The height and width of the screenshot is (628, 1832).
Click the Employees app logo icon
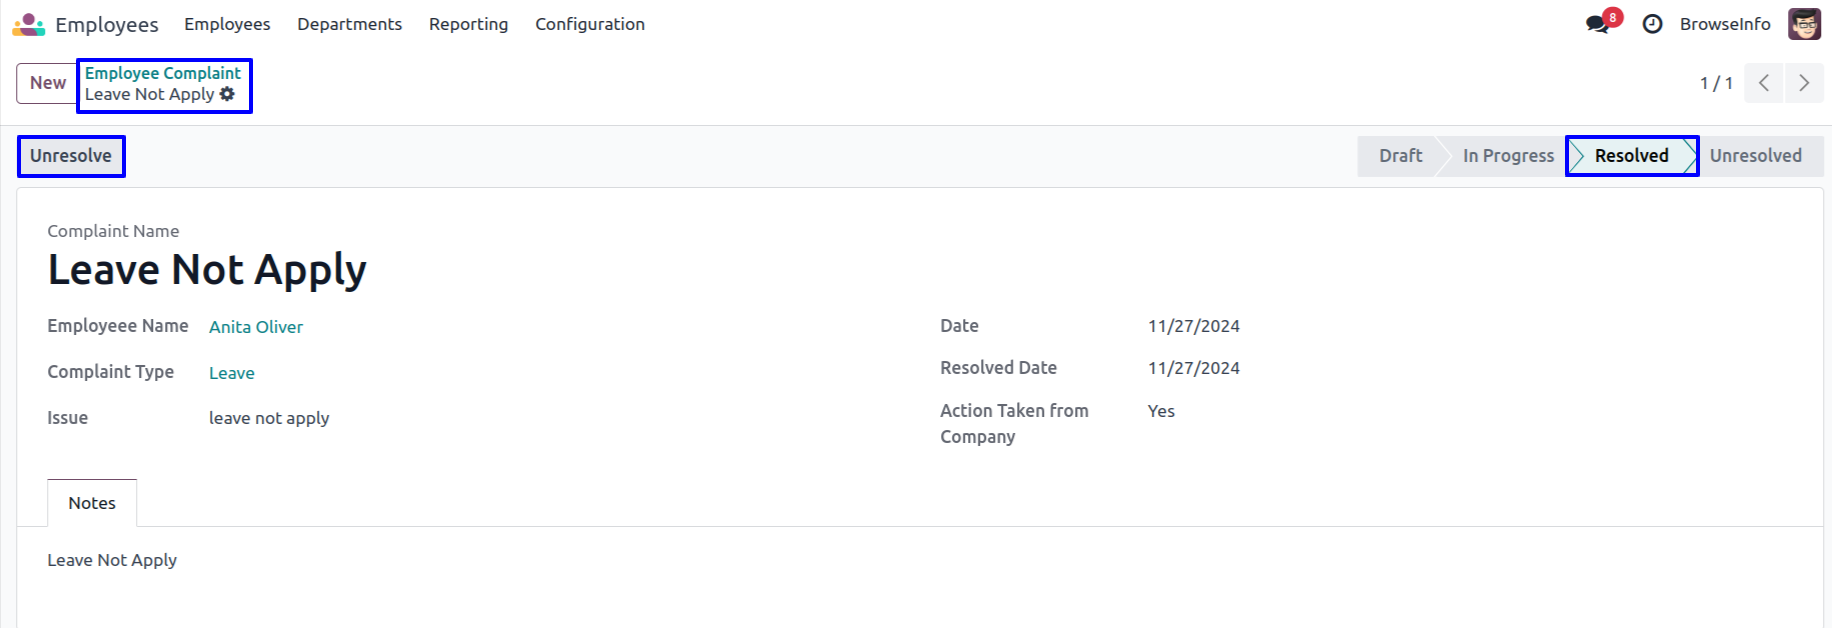tap(29, 24)
